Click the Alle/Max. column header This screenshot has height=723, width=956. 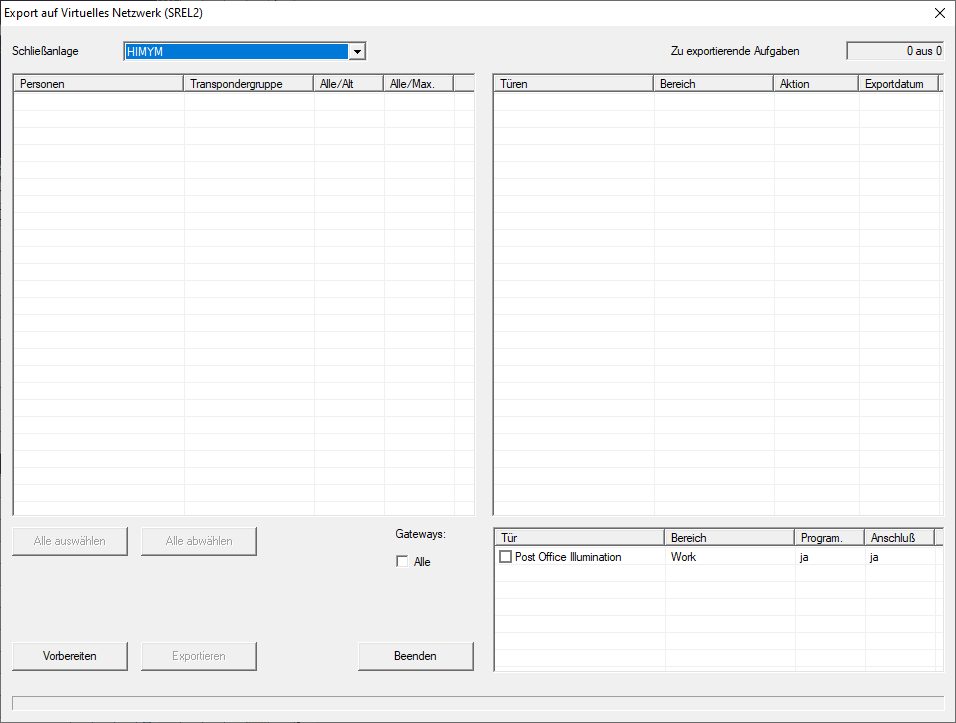point(418,84)
